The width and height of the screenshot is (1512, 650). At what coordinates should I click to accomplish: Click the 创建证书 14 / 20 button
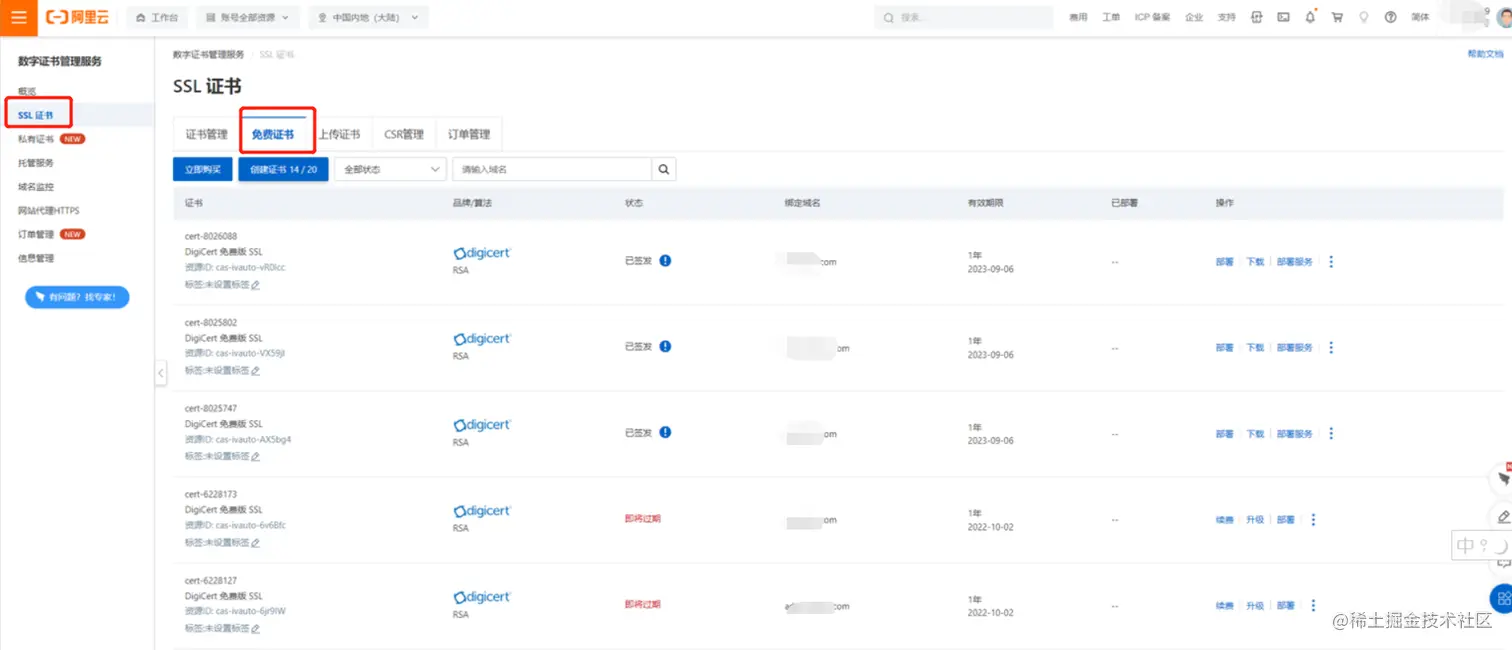coord(283,169)
